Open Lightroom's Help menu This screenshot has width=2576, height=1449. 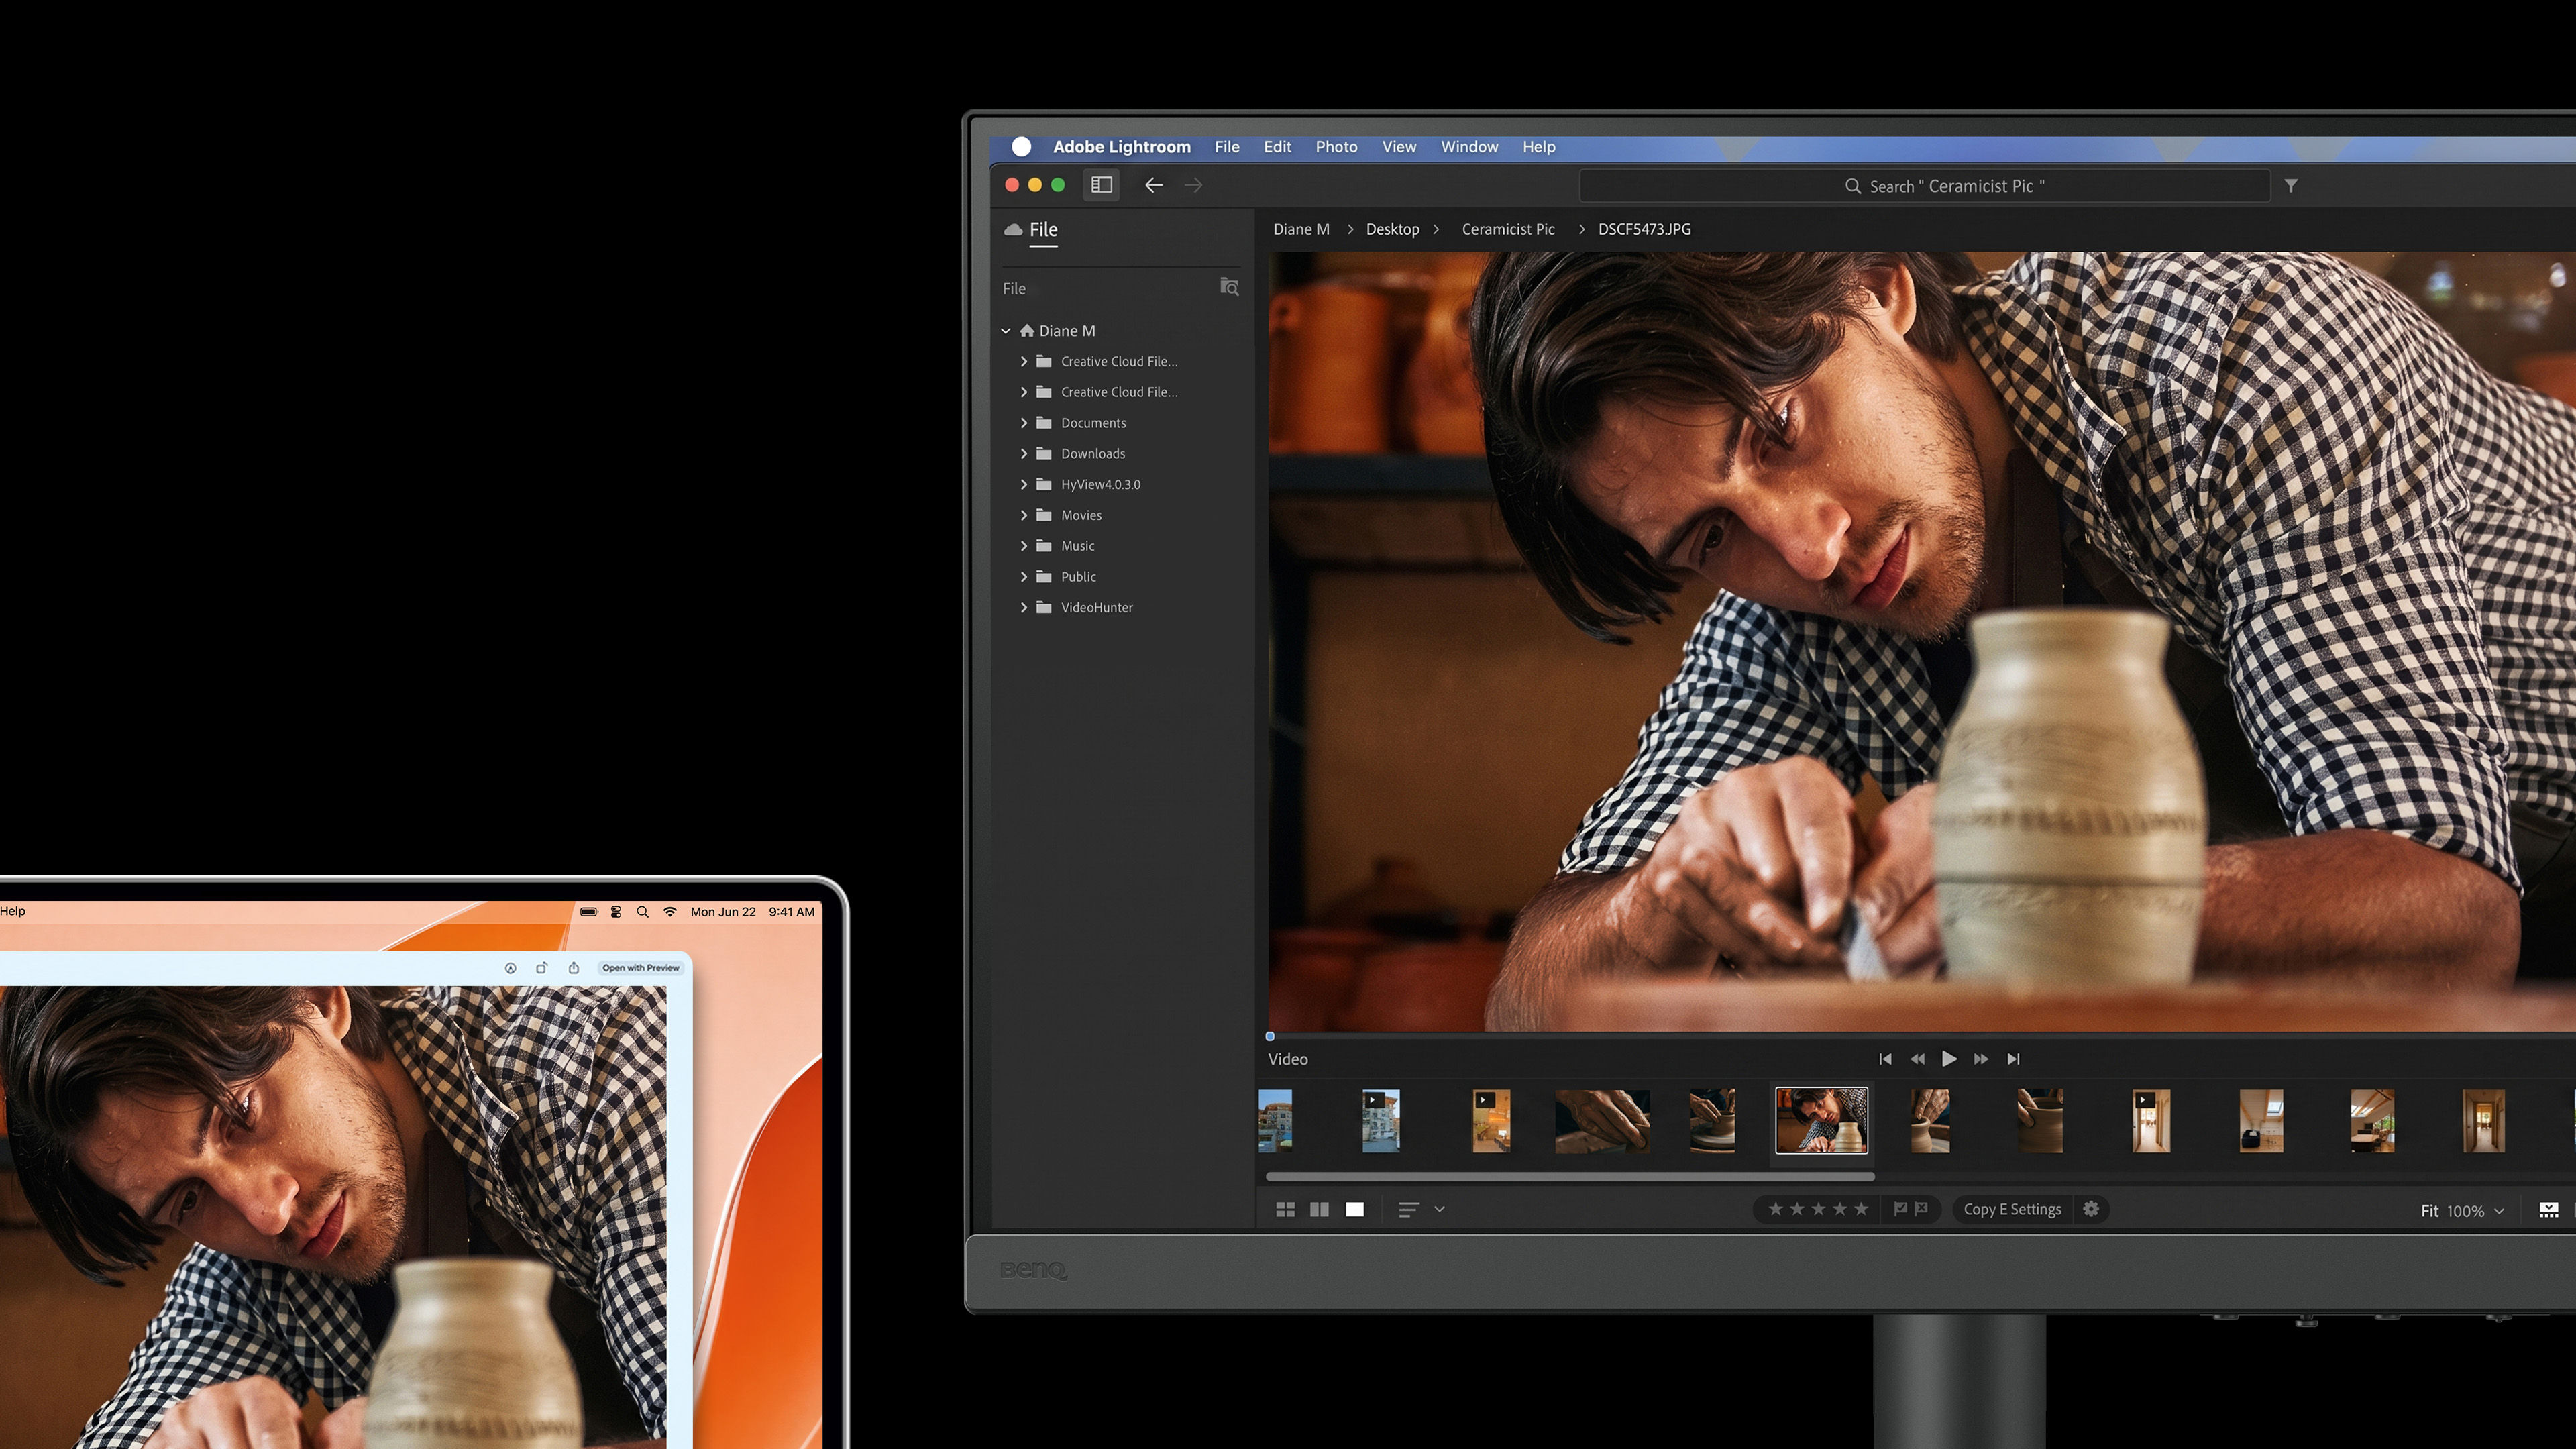click(1539, 147)
